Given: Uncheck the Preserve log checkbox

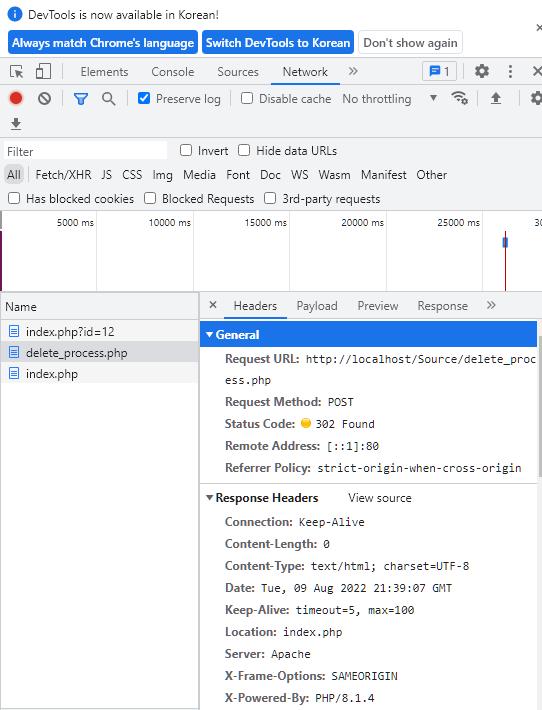Looking at the screenshot, I should [x=144, y=98].
